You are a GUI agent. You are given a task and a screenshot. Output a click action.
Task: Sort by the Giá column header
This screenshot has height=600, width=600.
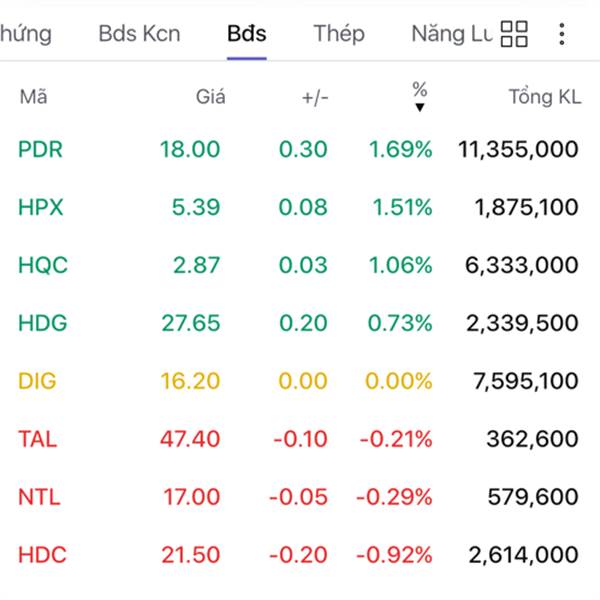tap(210, 97)
